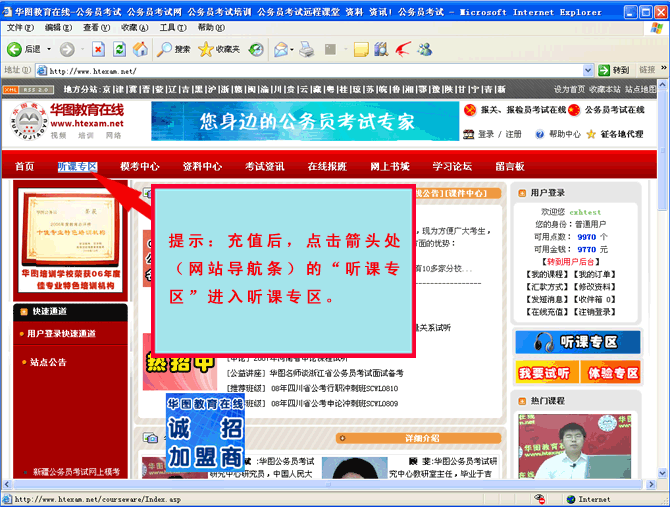
Task: Open 网上书城 navigation item
Action: [x=390, y=167]
